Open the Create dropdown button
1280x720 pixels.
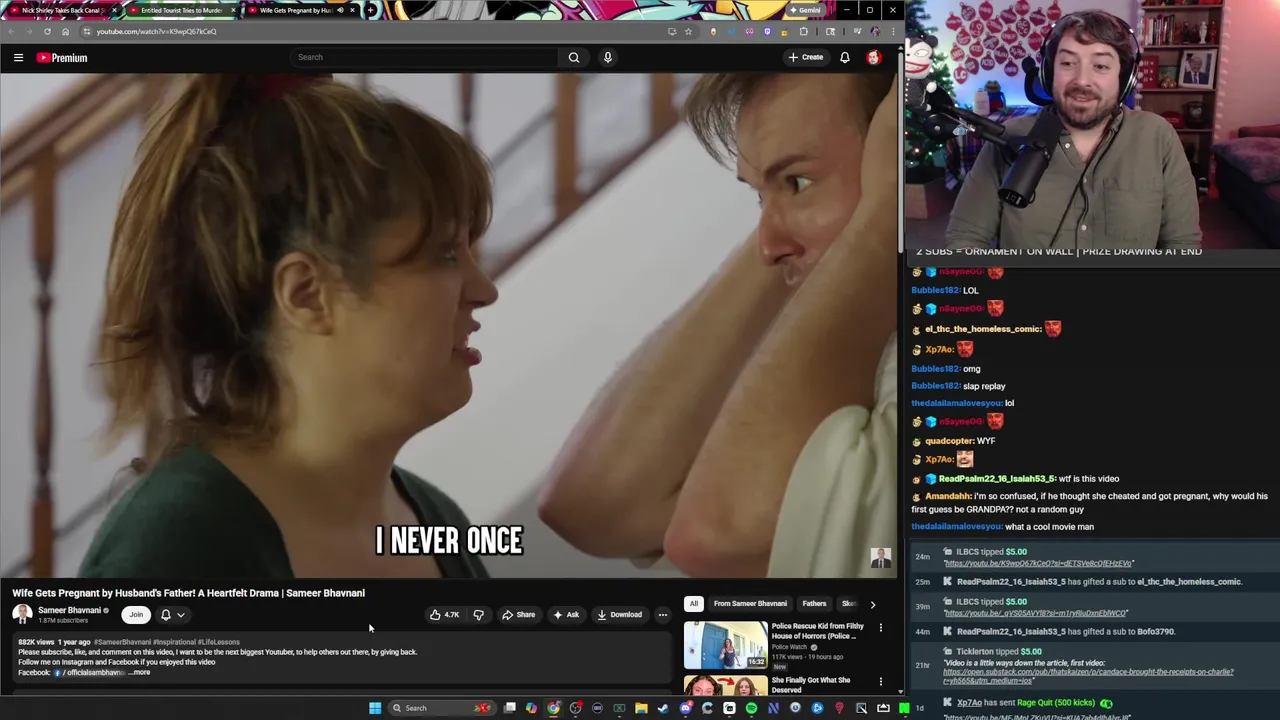[806, 57]
